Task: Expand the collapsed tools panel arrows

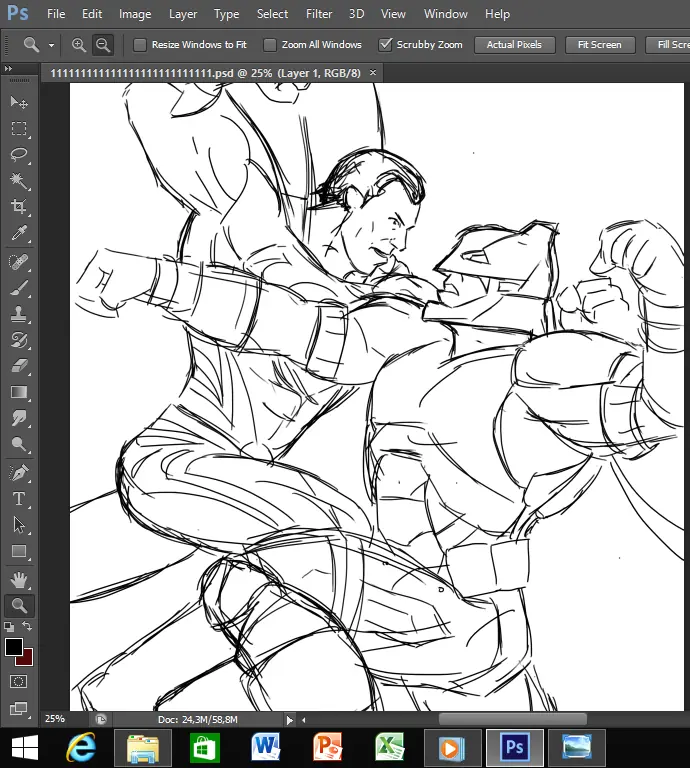Action: coord(8,69)
